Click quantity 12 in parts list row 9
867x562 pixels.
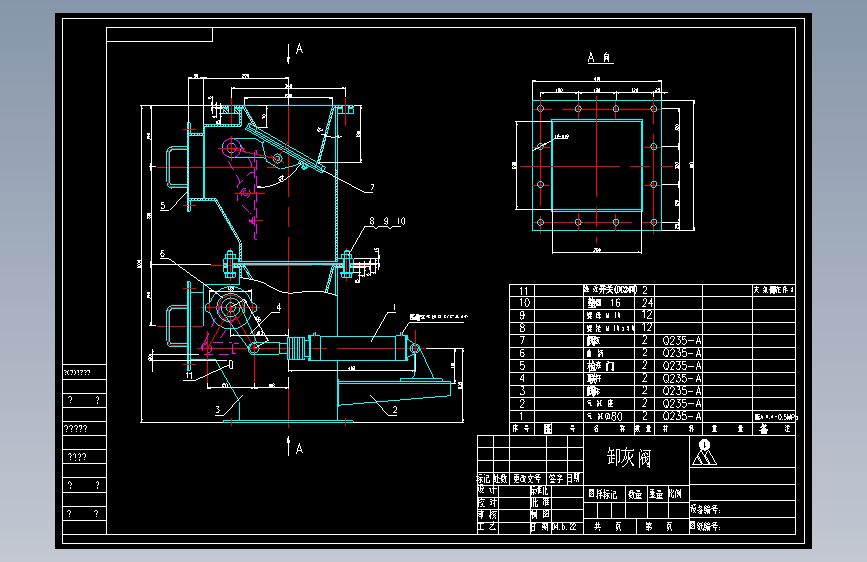pyautogui.click(x=647, y=315)
